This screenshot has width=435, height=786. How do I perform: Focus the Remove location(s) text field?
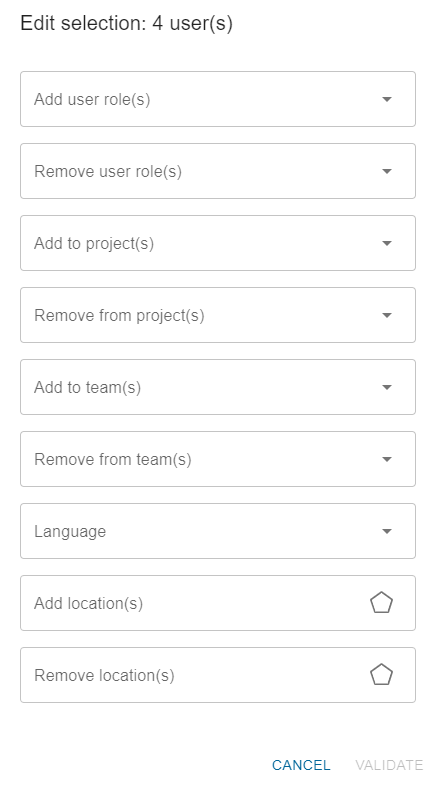(218, 675)
